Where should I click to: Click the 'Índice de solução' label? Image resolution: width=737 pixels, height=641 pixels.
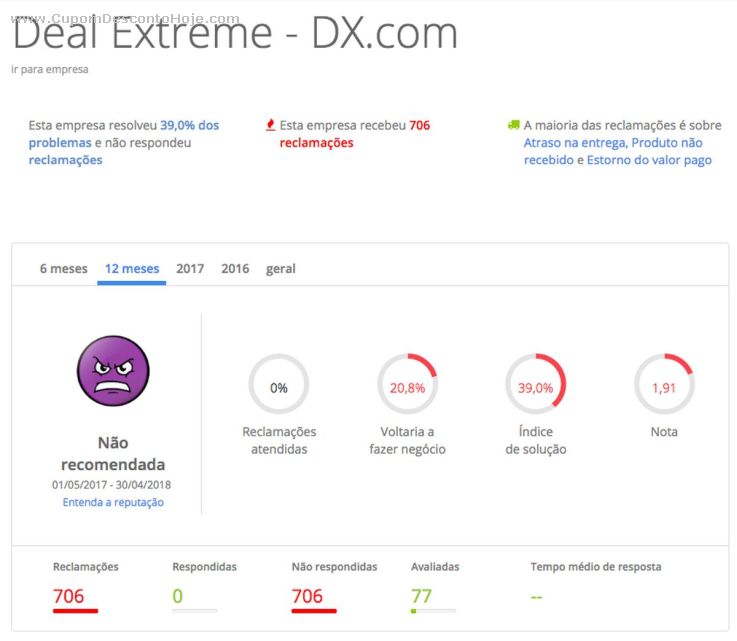pos(536,440)
